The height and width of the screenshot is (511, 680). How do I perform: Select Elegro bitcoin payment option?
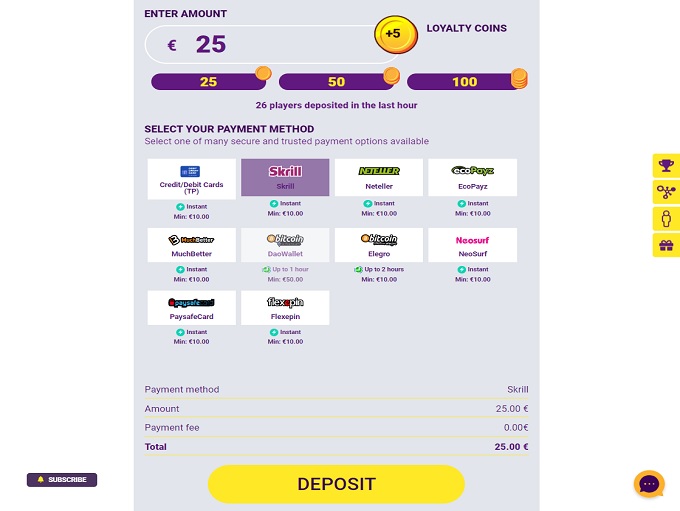[x=379, y=245]
